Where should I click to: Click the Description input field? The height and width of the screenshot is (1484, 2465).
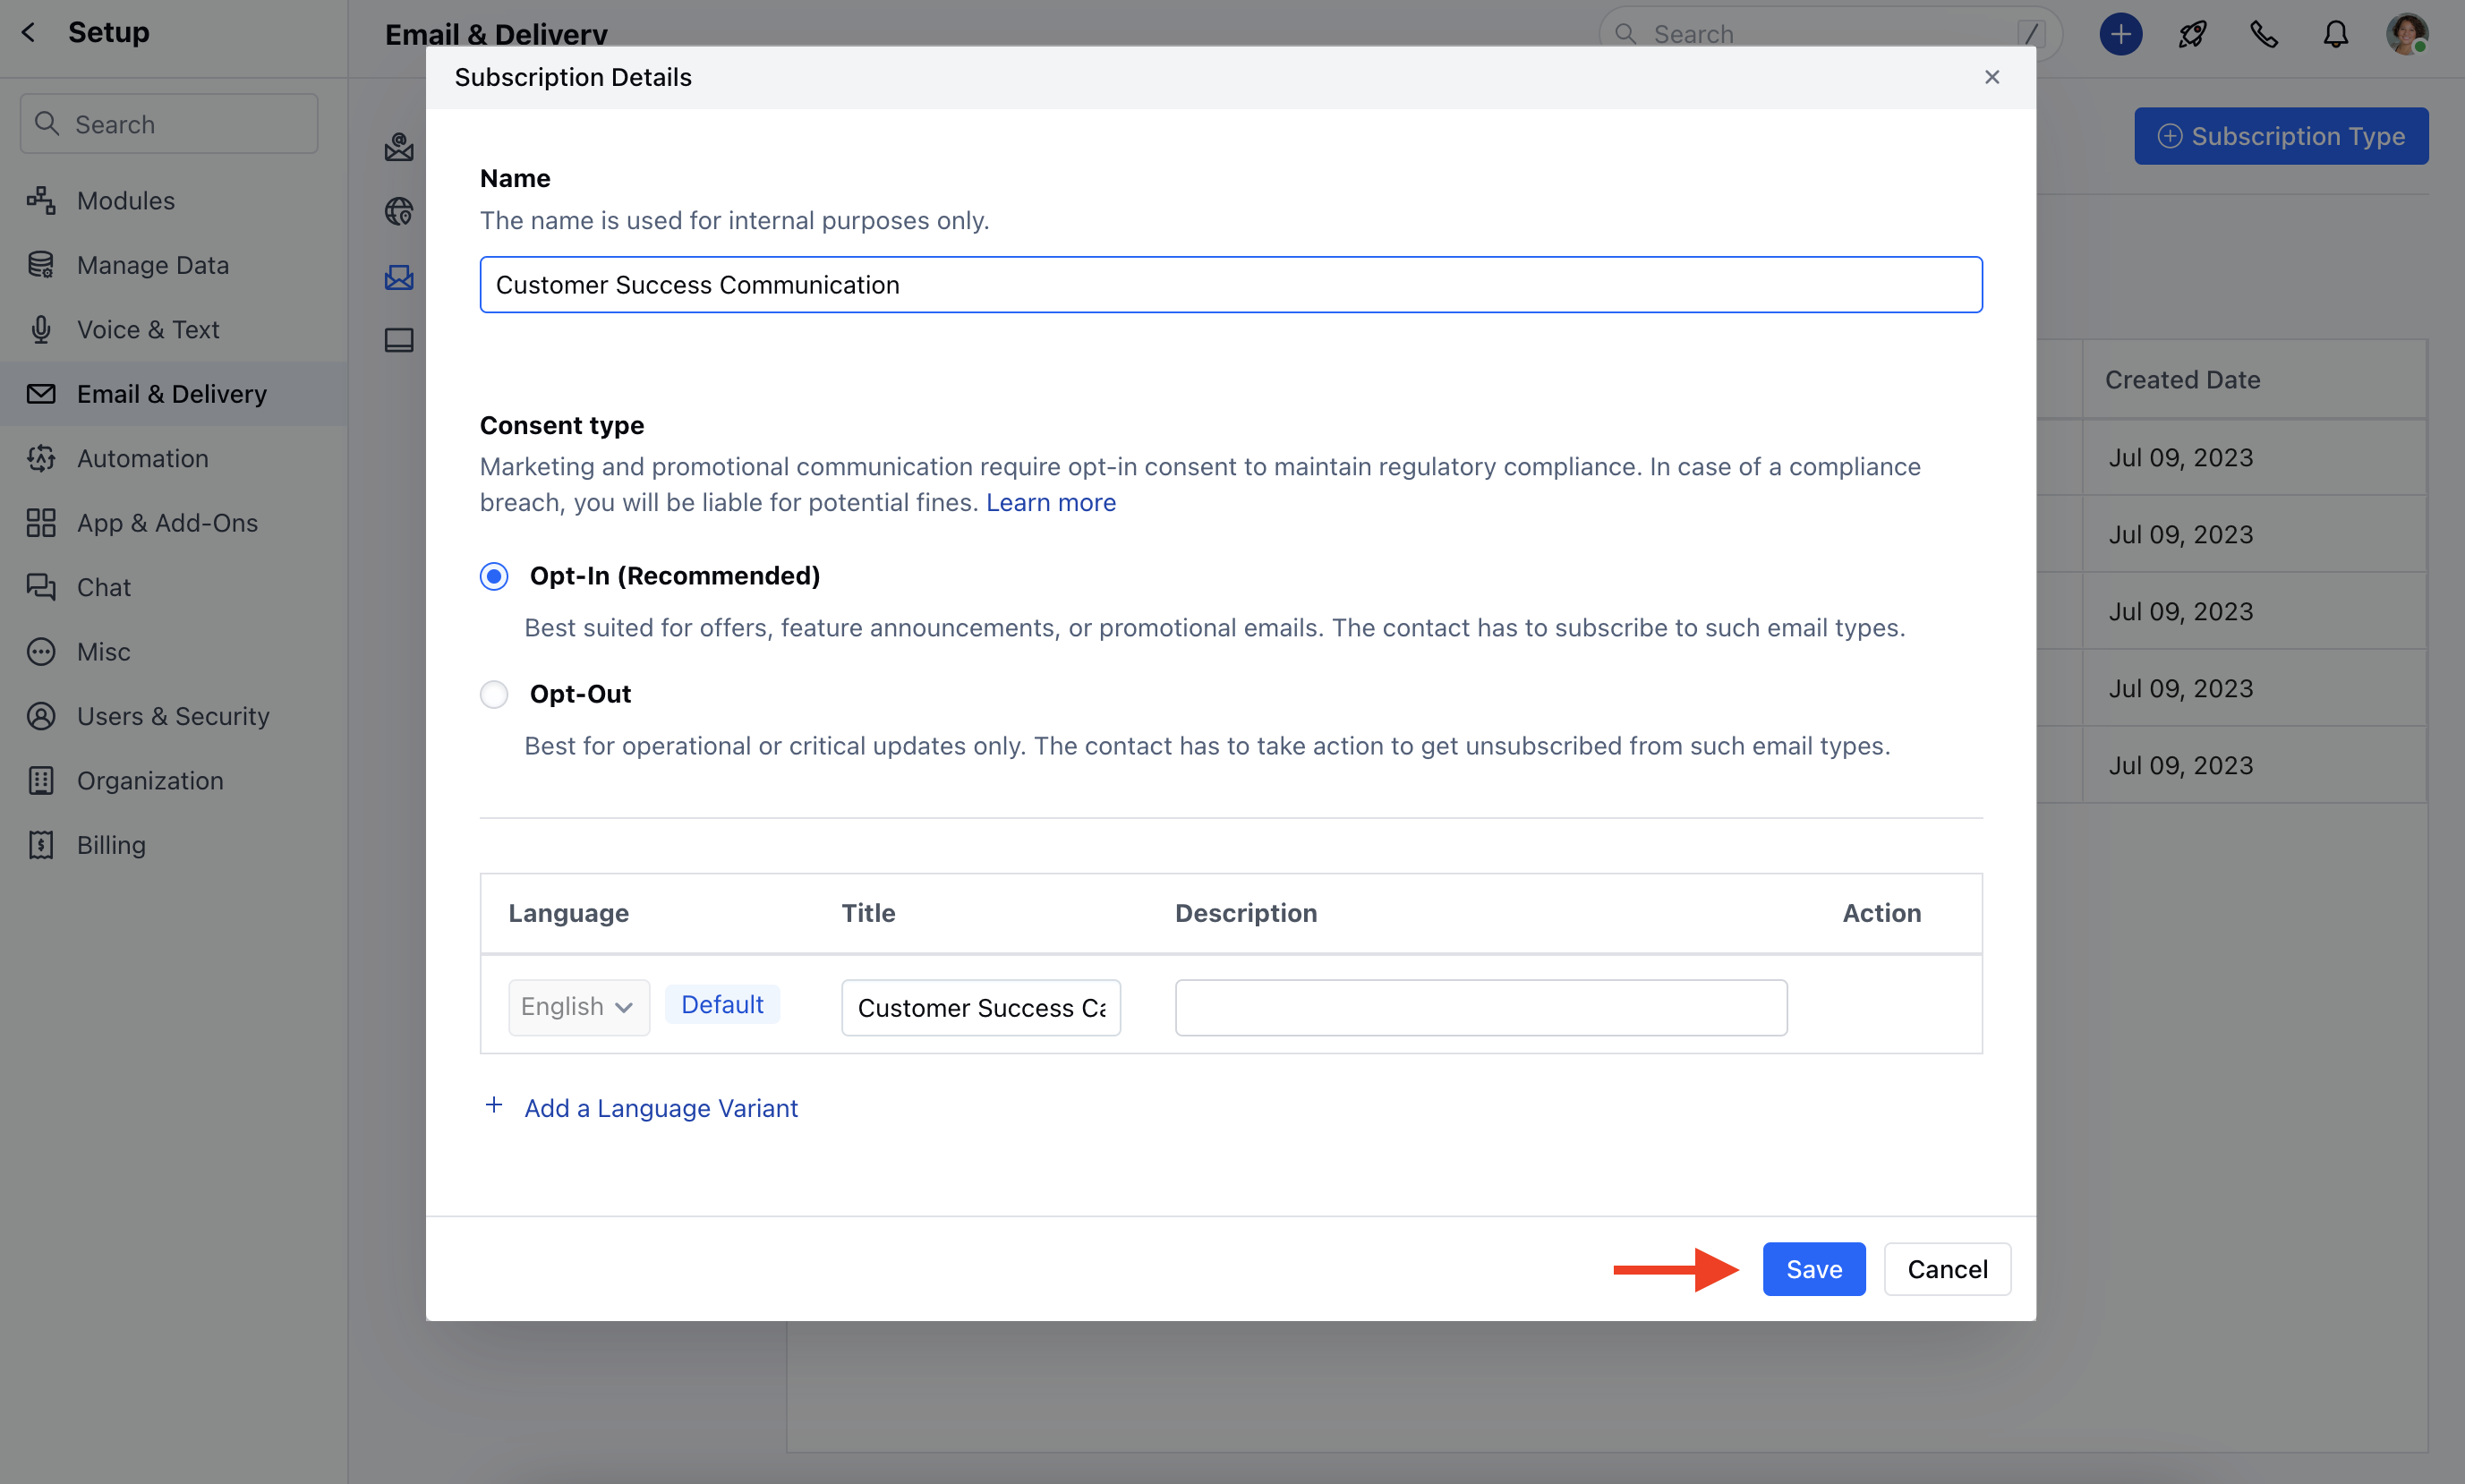1480,1007
